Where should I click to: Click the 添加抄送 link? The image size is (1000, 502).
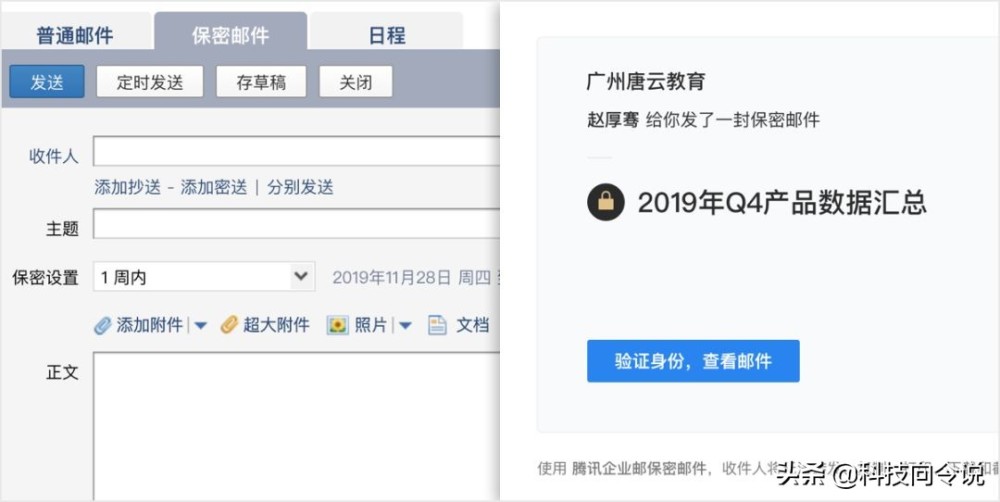pos(127,187)
